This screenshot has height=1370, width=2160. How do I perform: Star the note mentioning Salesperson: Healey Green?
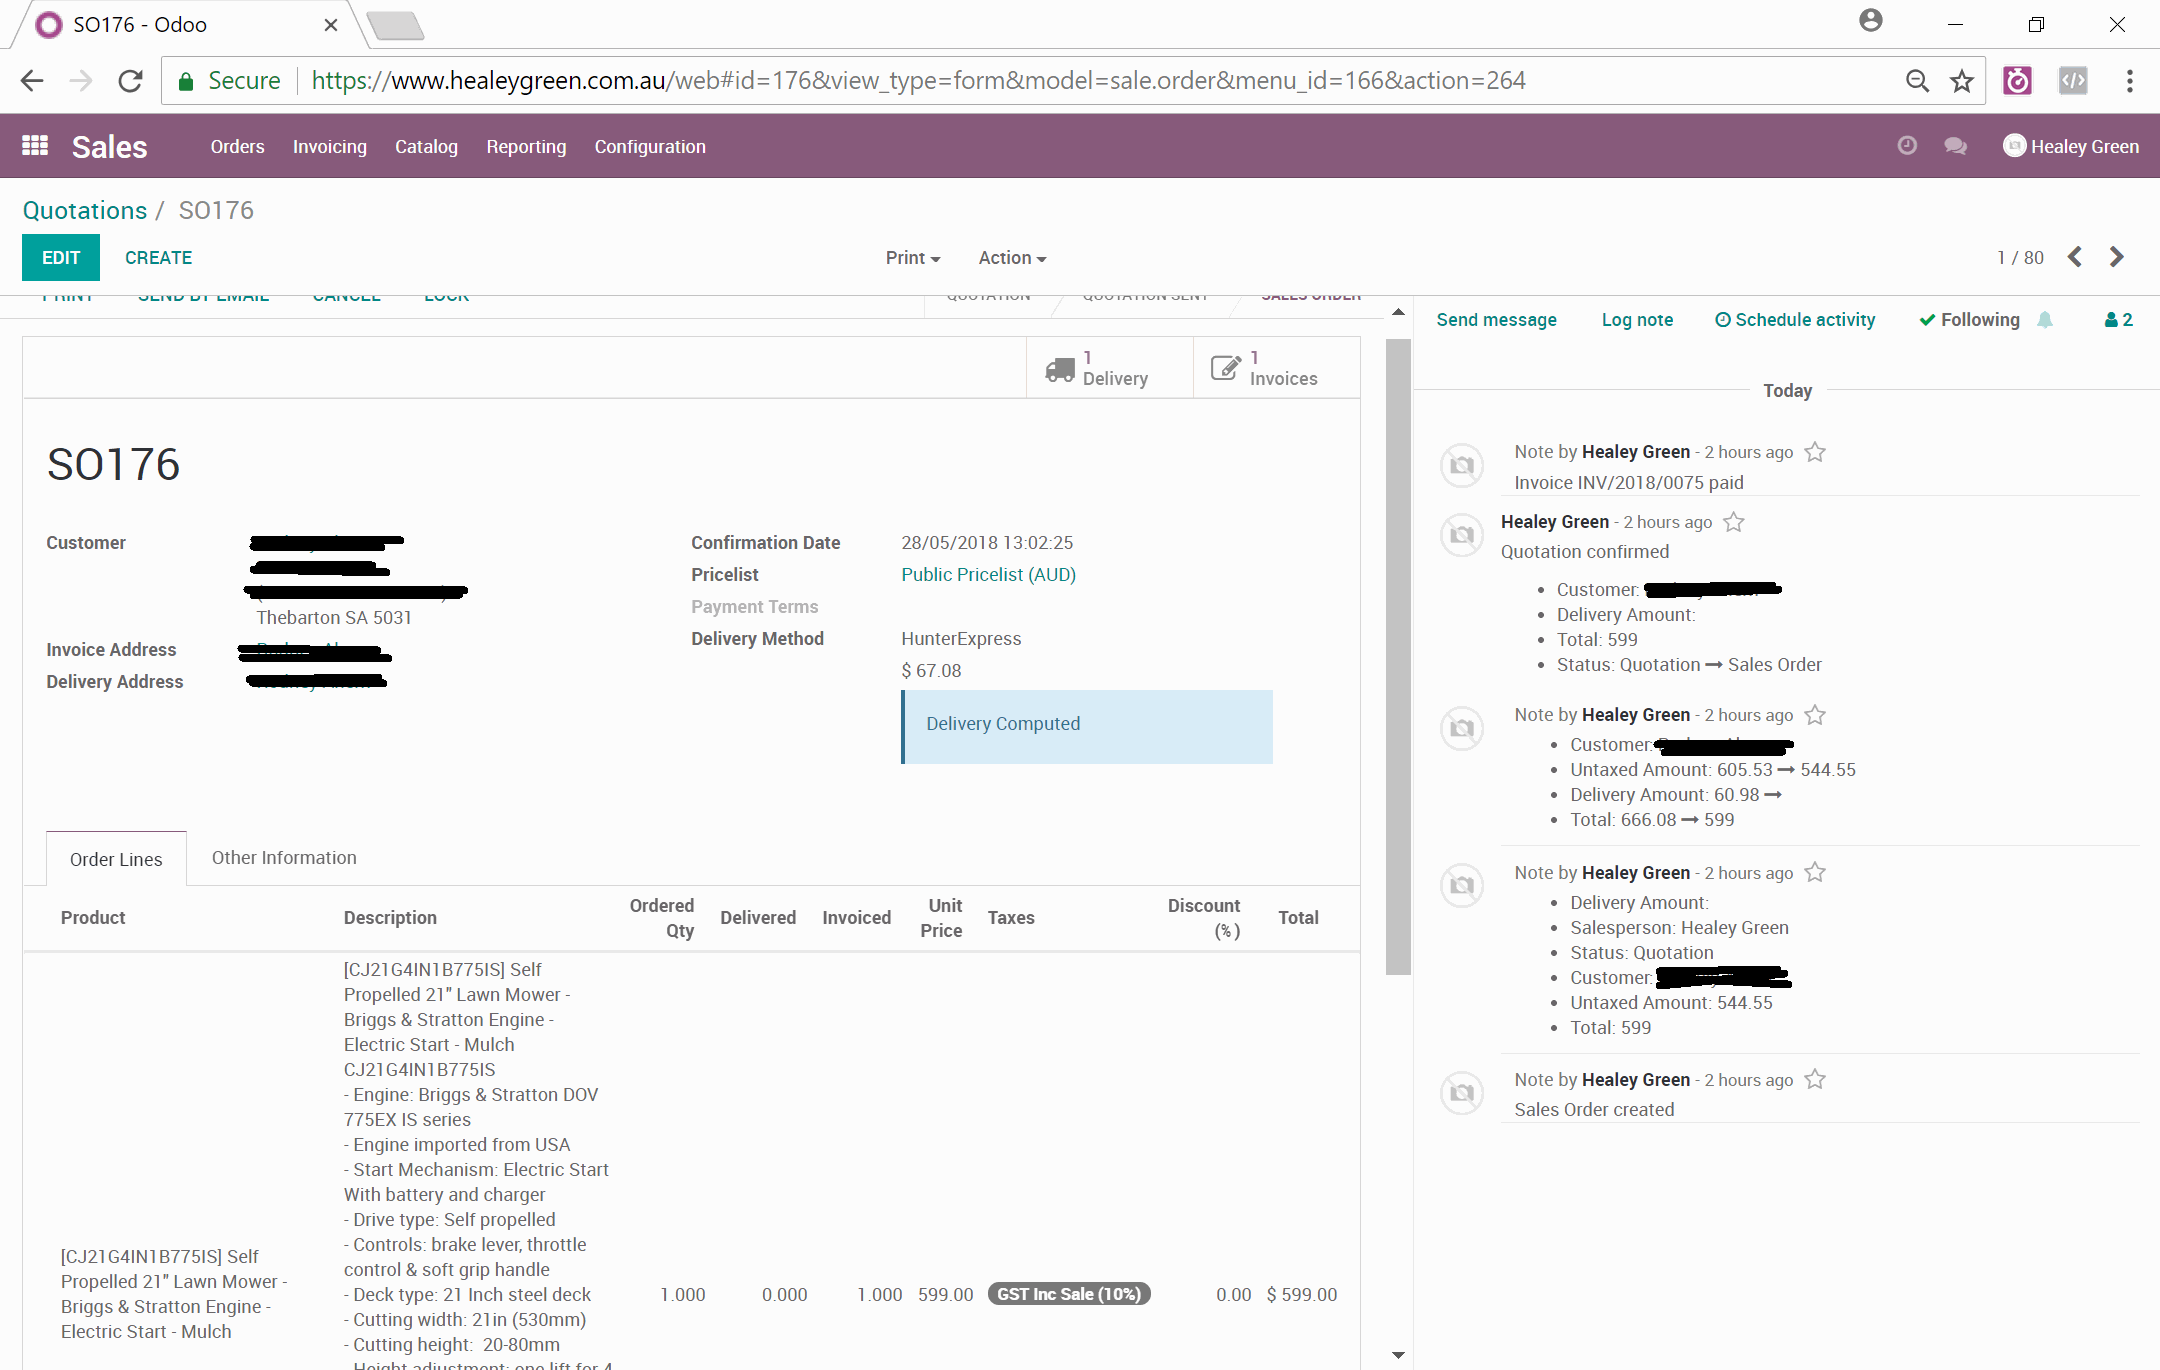(1815, 873)
